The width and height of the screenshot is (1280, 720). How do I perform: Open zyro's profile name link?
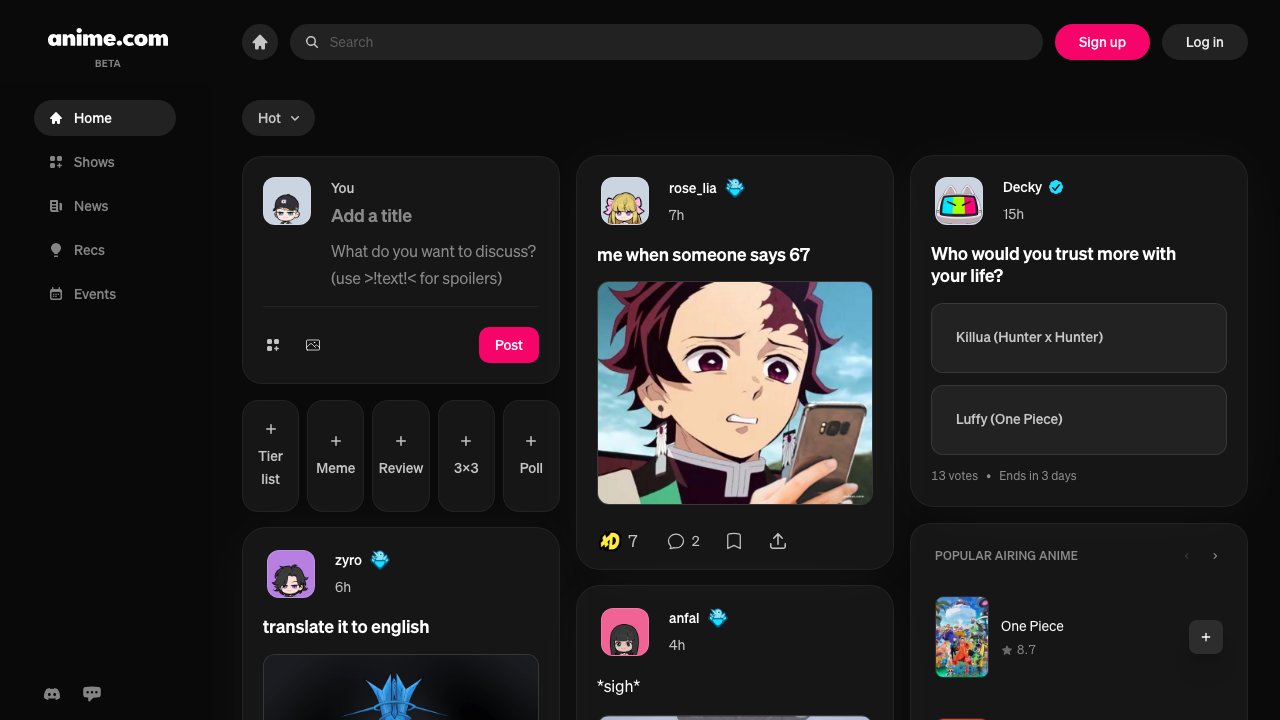click(348, 560)
